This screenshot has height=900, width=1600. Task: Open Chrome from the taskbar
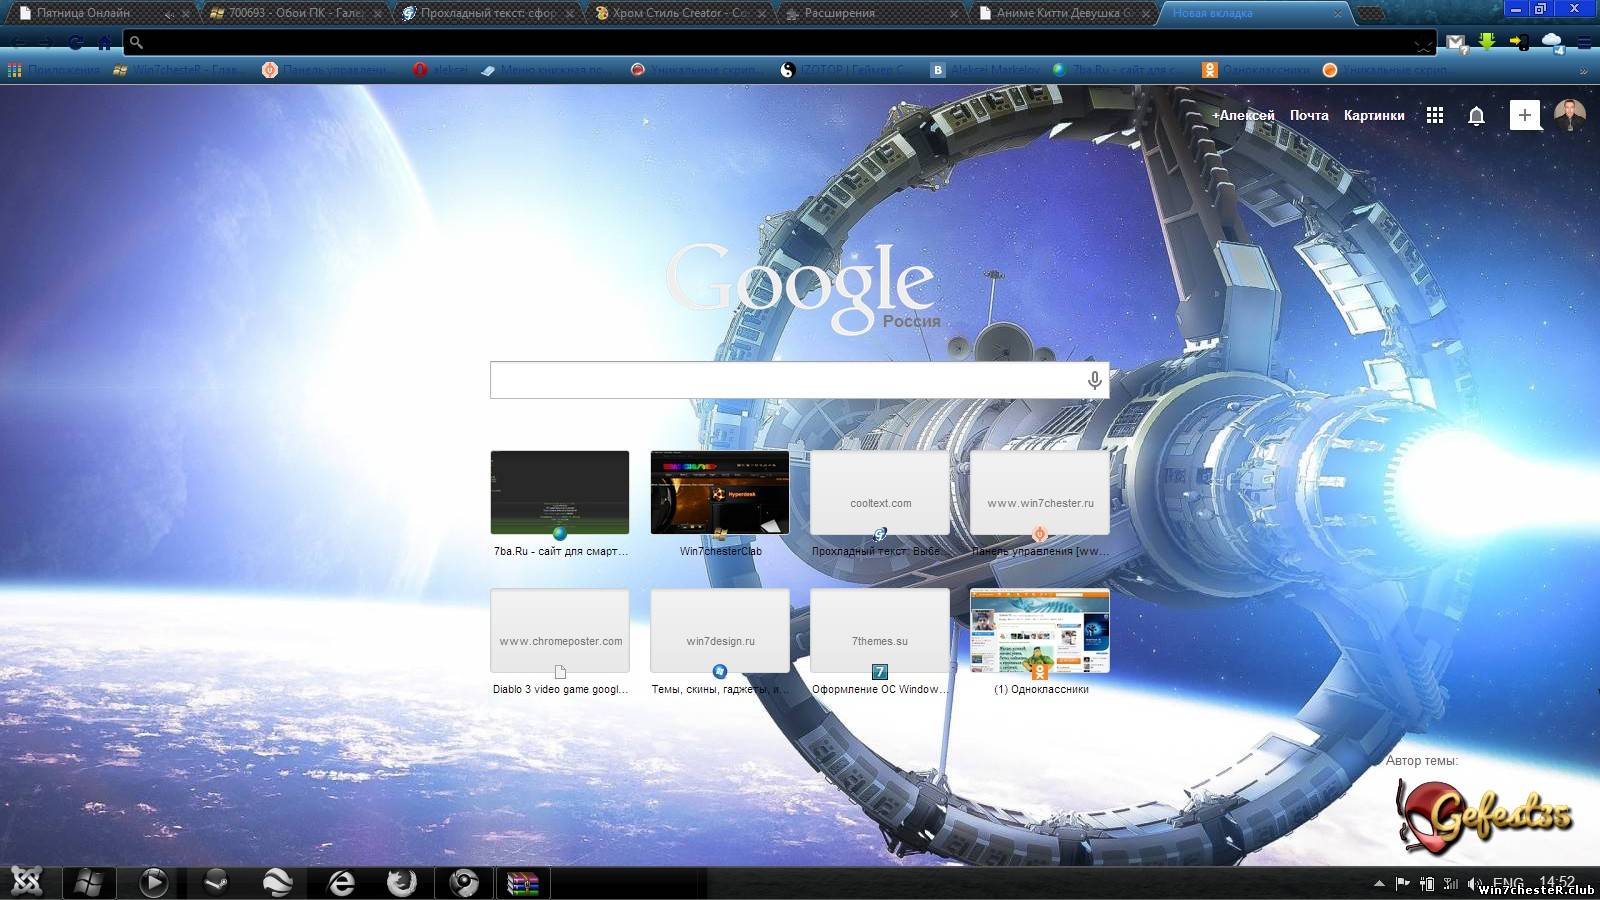464,882
